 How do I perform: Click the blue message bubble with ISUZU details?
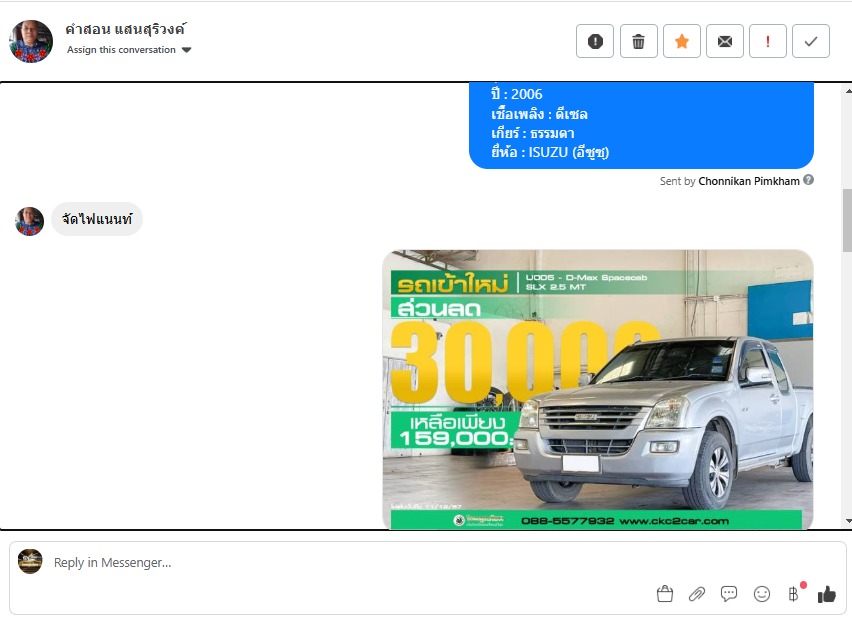click(641, 126)
